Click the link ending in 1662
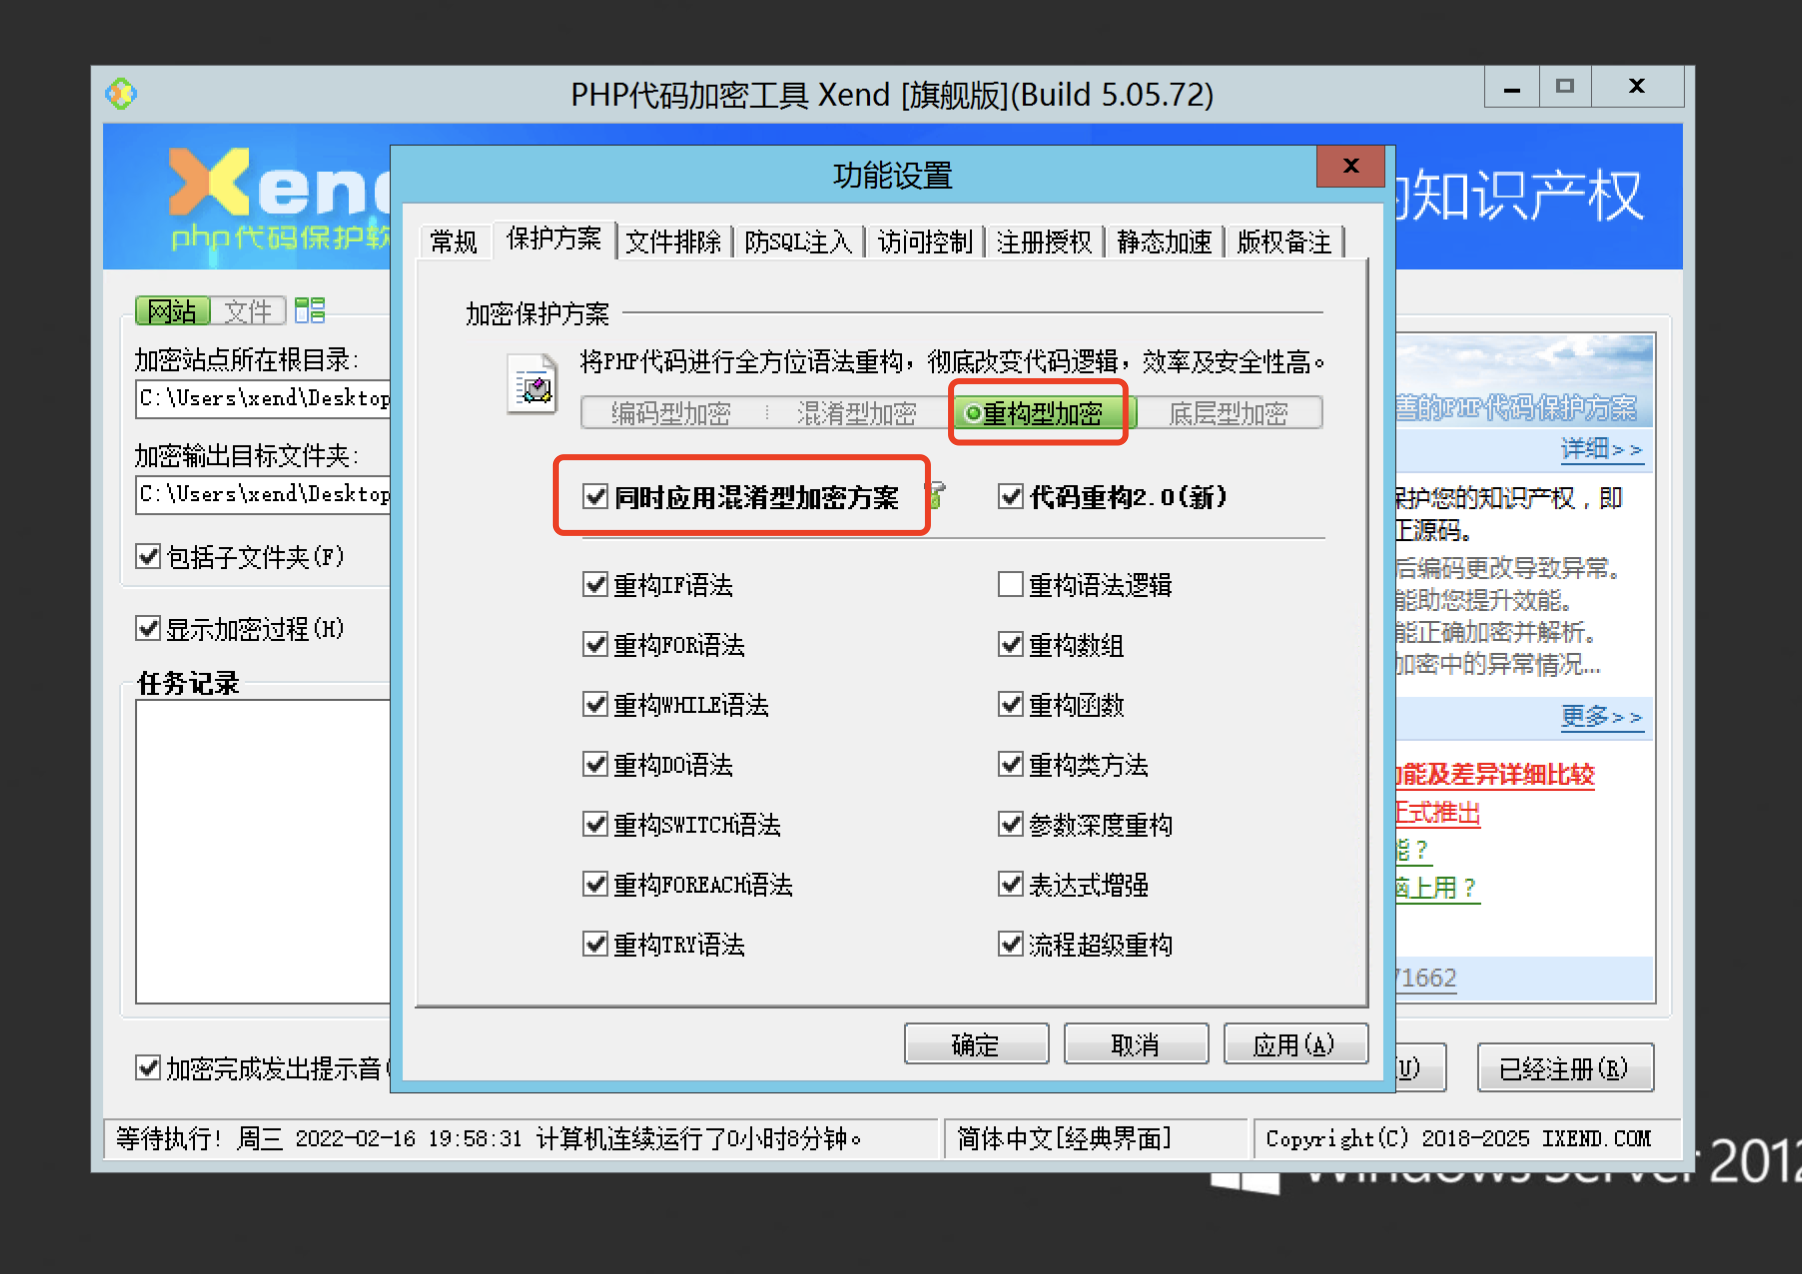The image size is (1802, 1274). pos(1427,978)
